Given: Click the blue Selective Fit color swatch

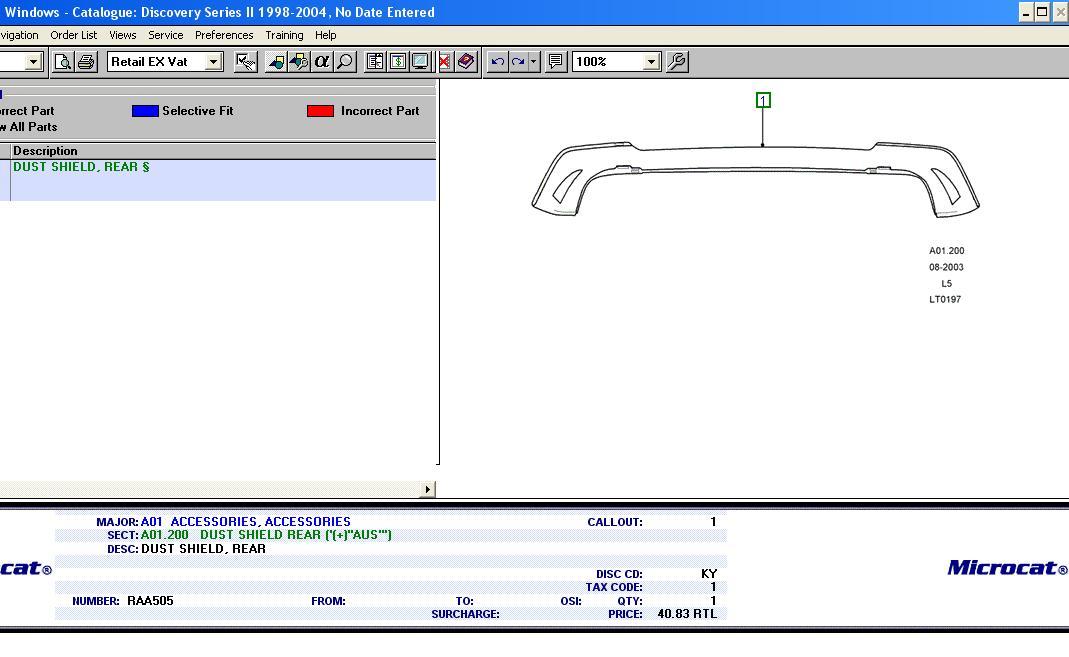Looking at the screenshot, I should click(145, 111).
